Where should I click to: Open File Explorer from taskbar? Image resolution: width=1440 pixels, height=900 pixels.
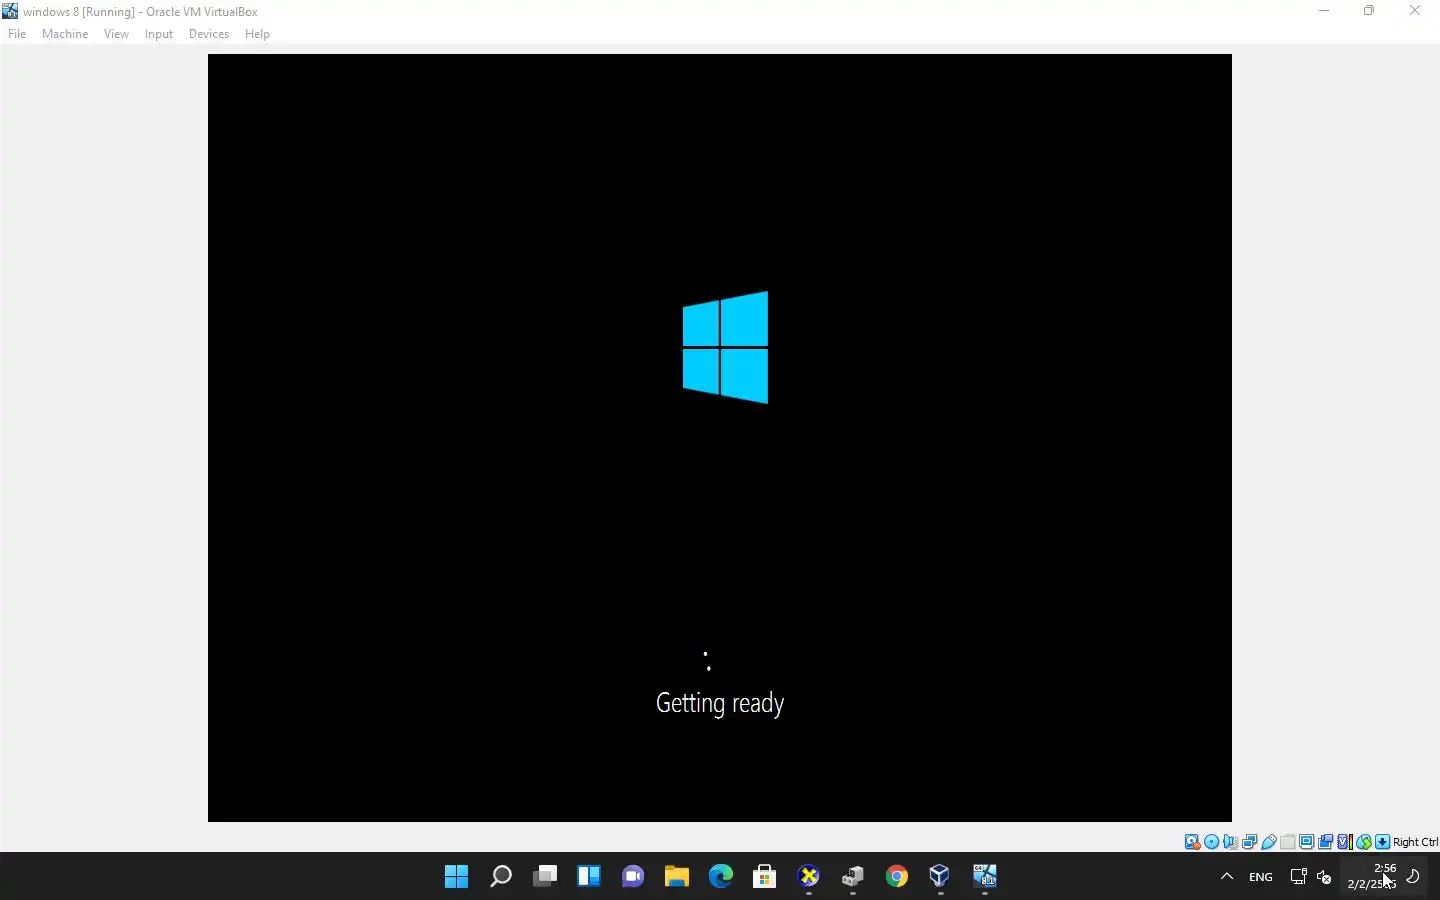tap(677, 877)
